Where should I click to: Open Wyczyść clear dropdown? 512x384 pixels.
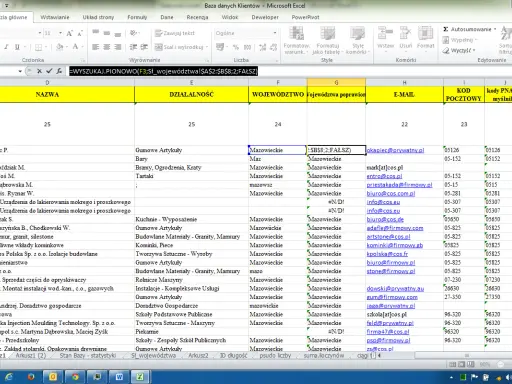tap(459, 50)
